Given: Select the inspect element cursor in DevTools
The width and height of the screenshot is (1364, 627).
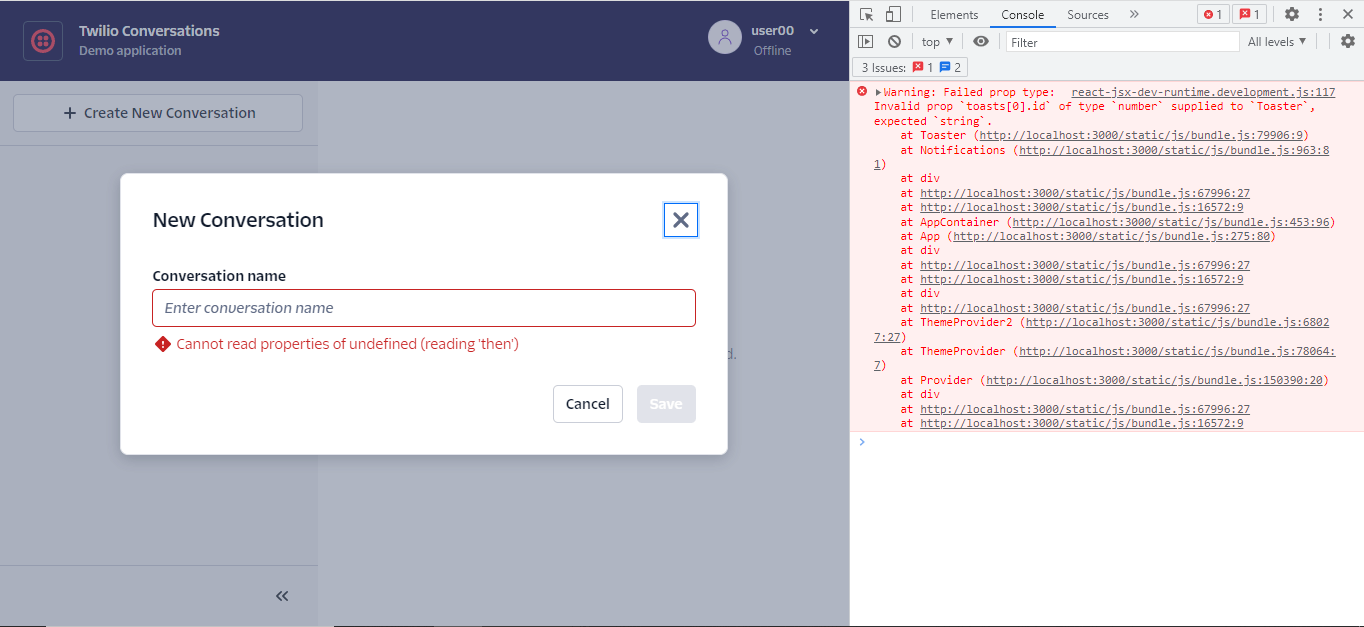Looking at the screenshot, I should click(865, 14).
